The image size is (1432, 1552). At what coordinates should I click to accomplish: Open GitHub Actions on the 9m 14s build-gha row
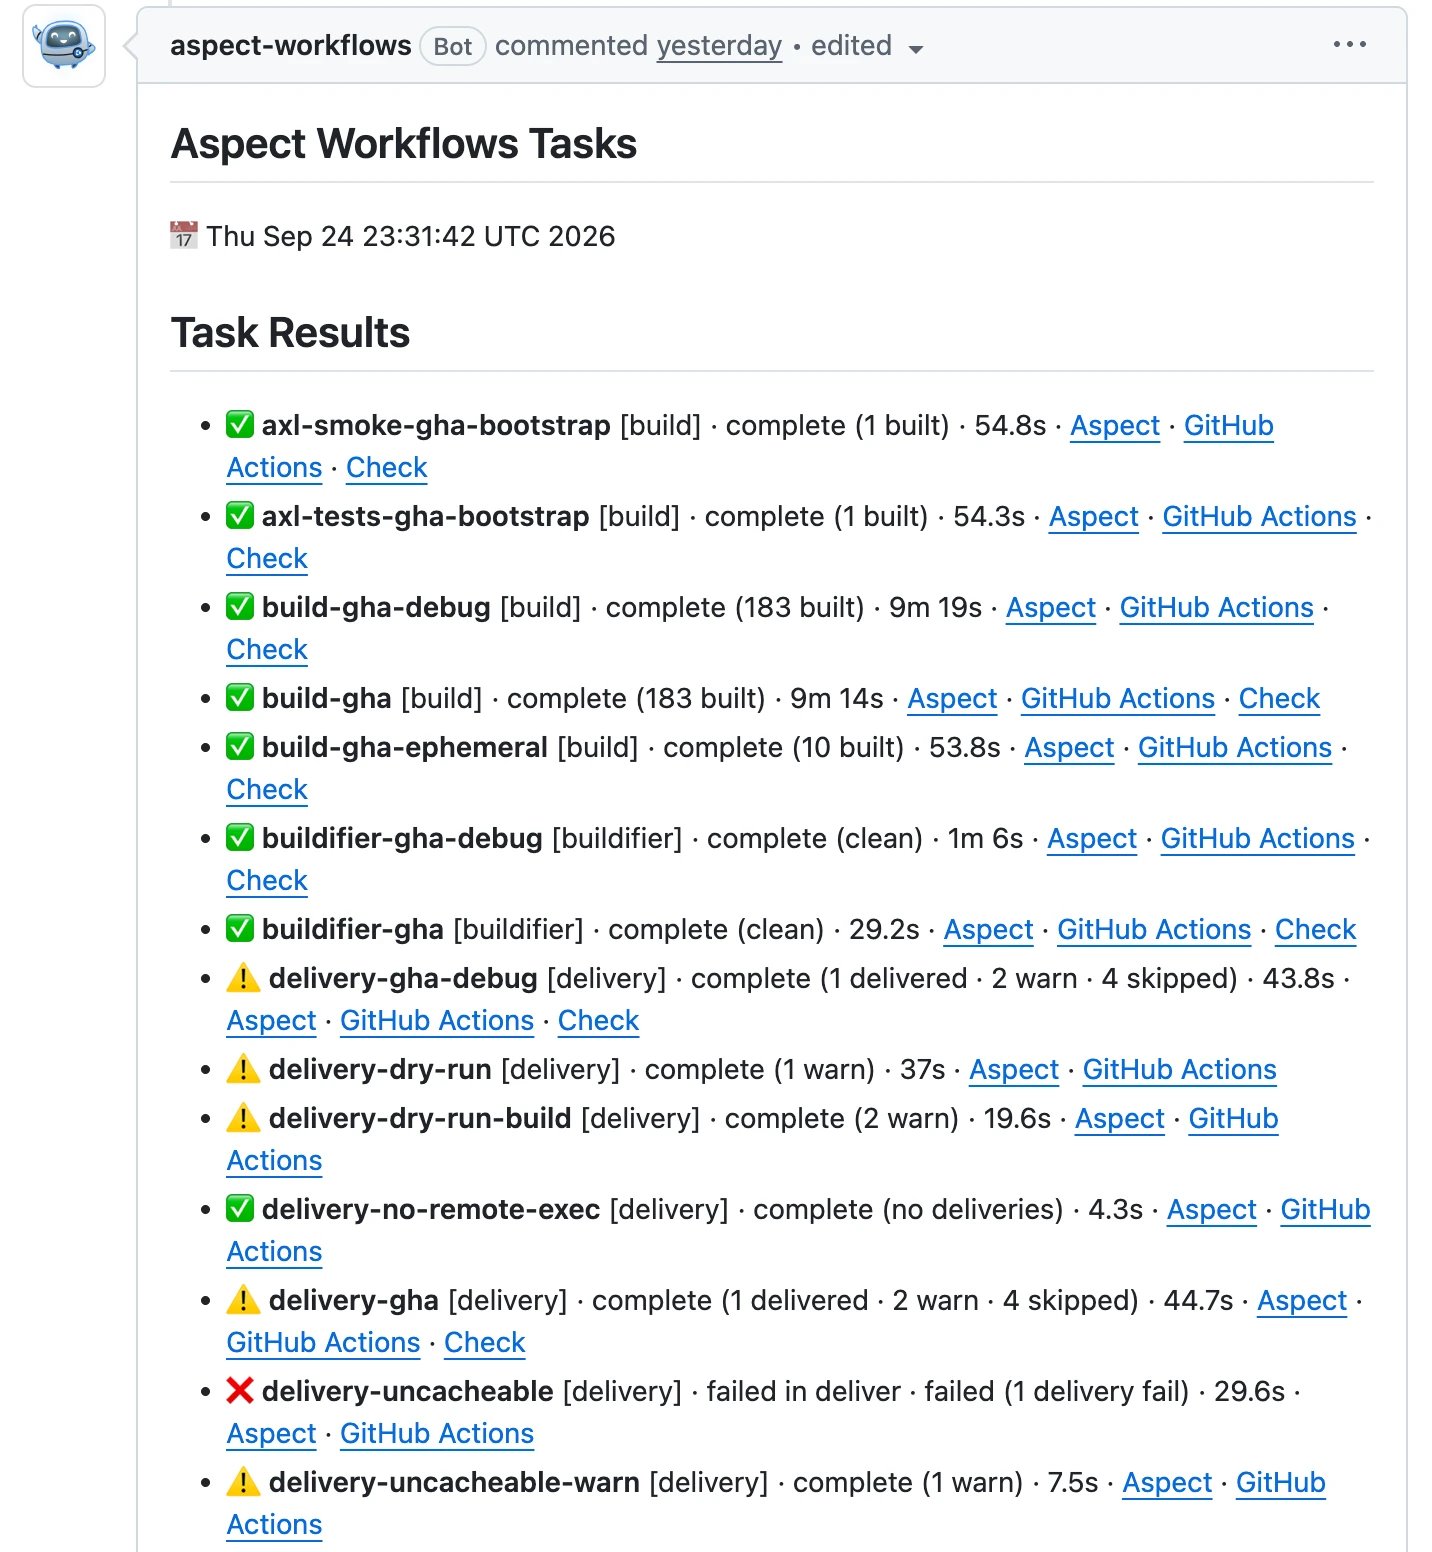pos(1118,699)
